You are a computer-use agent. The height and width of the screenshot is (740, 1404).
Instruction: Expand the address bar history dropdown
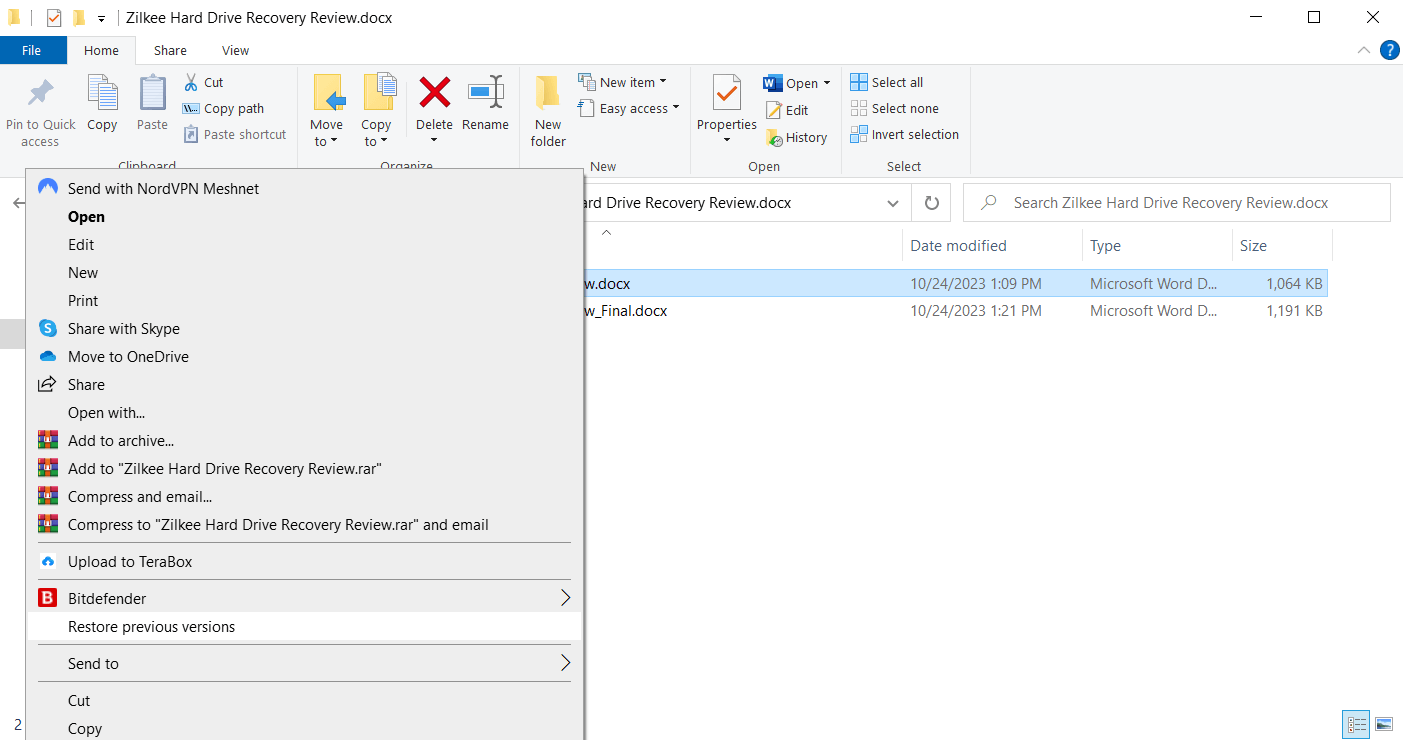pos(893,203)
